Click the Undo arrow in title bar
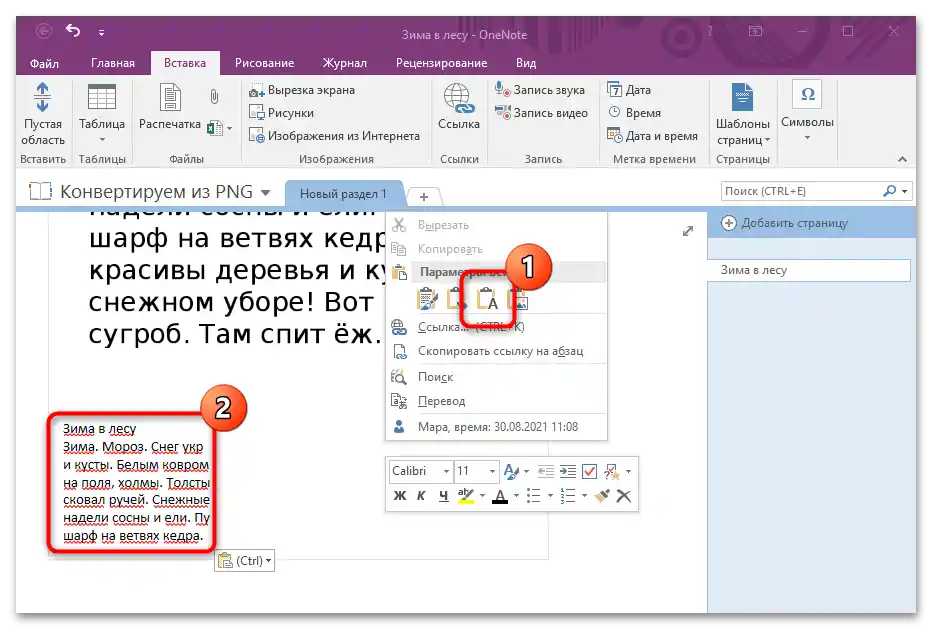 point(73,30)
